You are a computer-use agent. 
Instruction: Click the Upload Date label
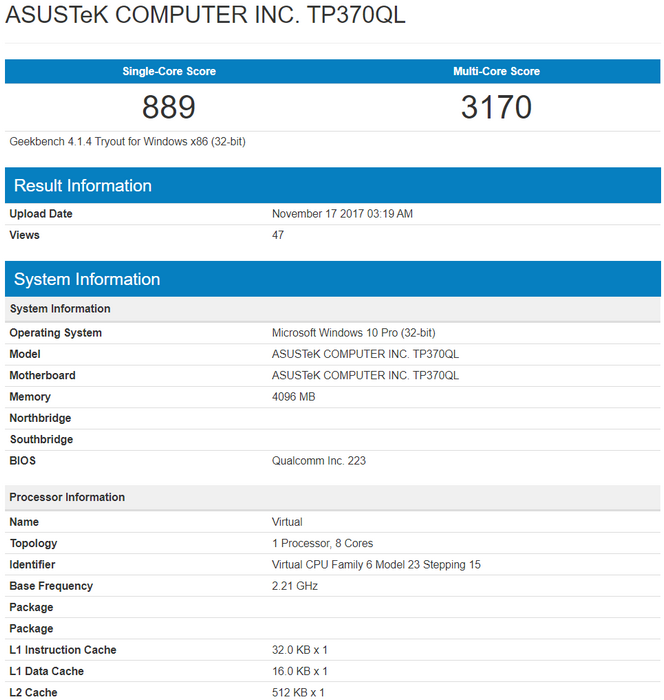point(41,214)
